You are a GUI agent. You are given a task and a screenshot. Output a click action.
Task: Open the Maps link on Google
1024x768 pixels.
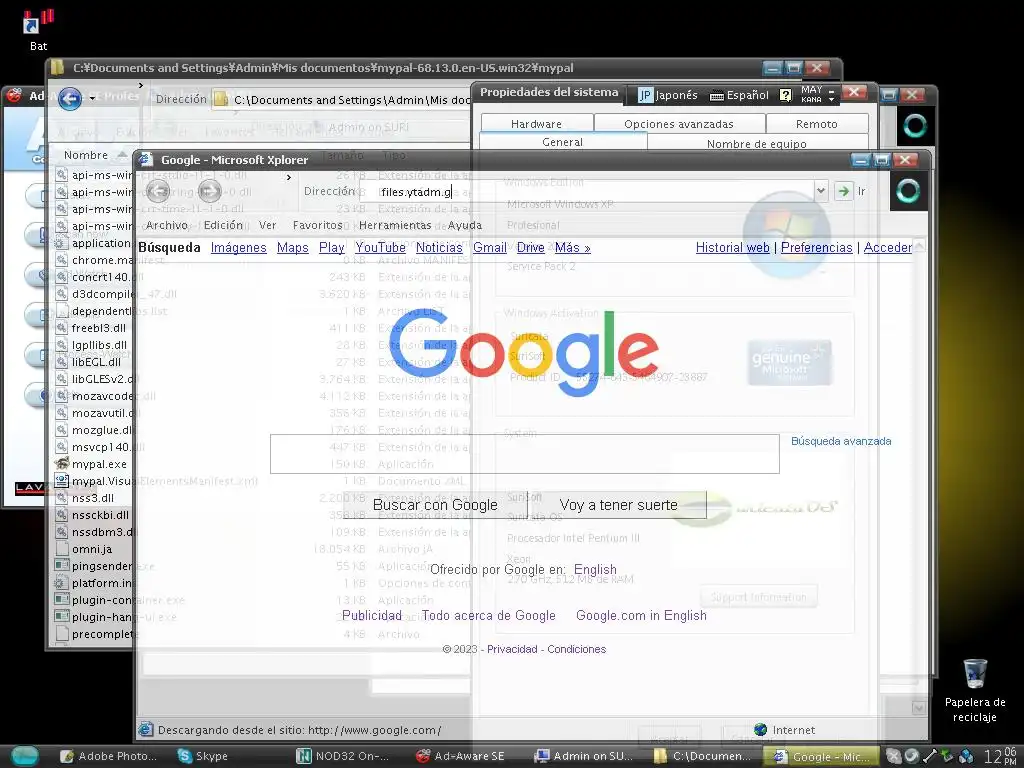pyautogui.click(x=293, y=248)
